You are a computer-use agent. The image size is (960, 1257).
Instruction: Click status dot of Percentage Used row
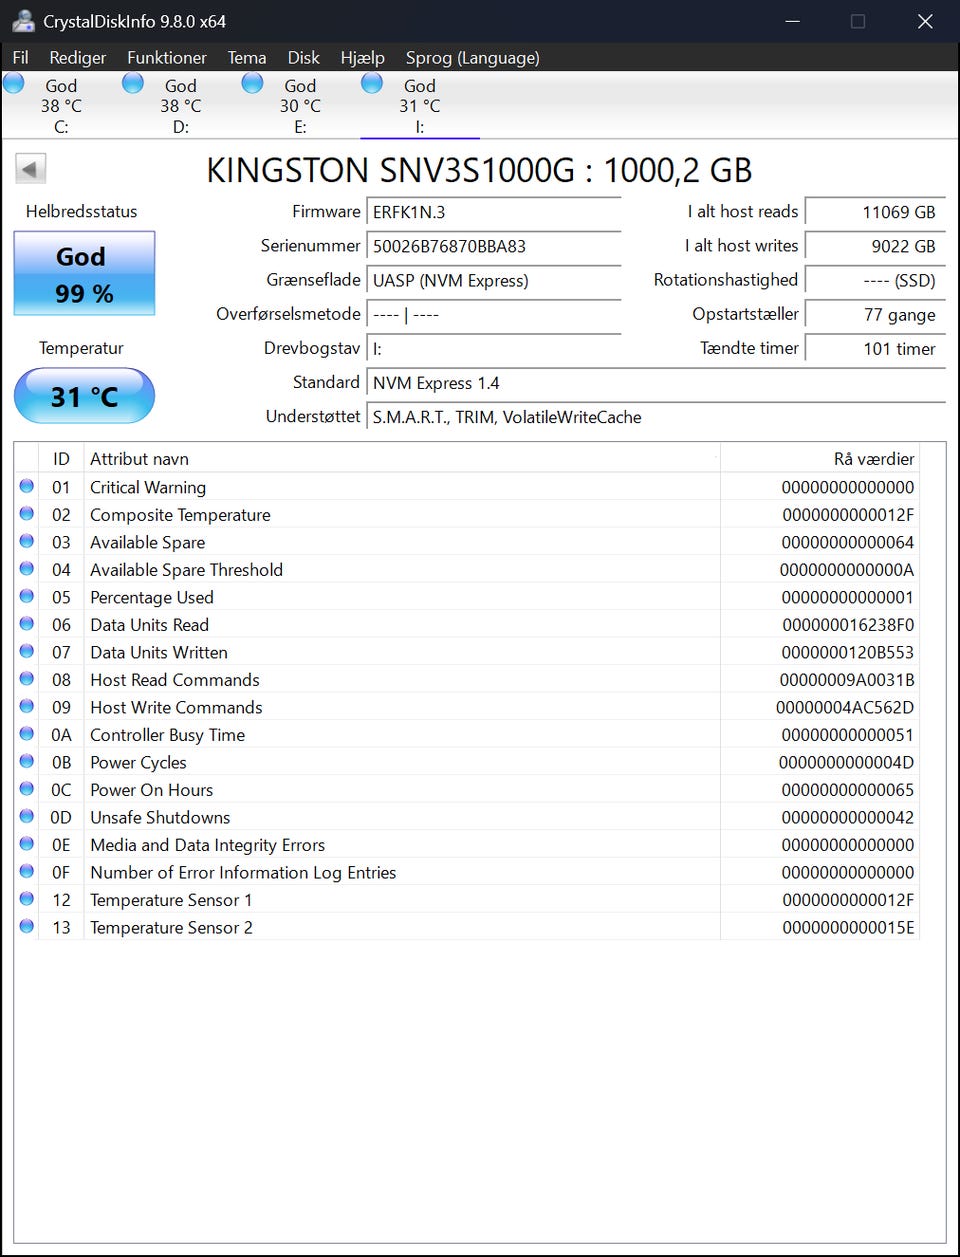tap(27, 596)
